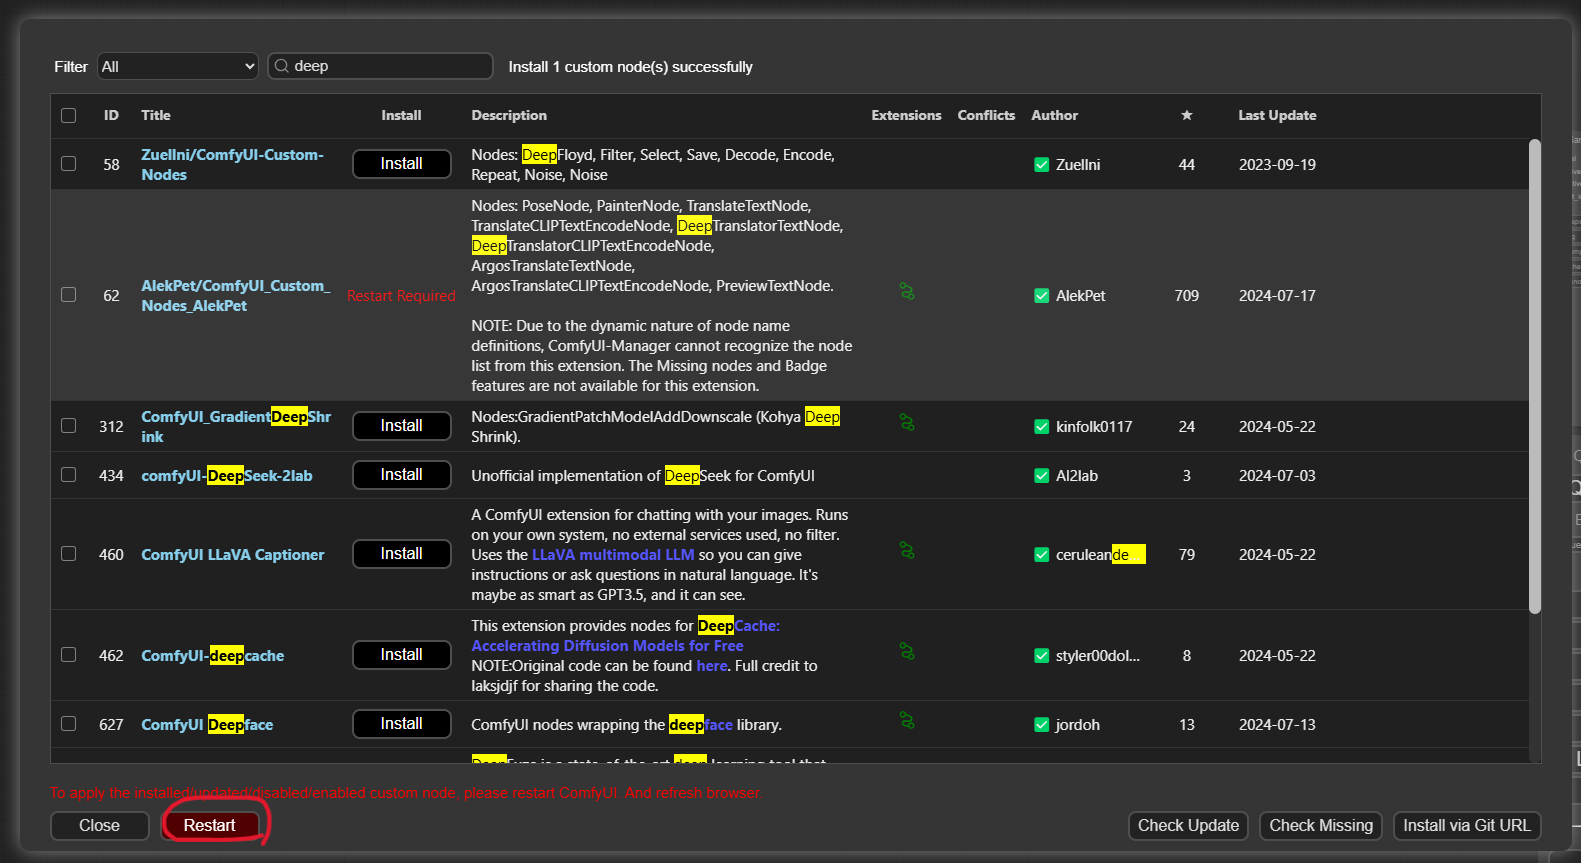Click the vertical scrollbar of the node list
Viewport: 1581px width, 863px height.
(x=1535, y=376)
